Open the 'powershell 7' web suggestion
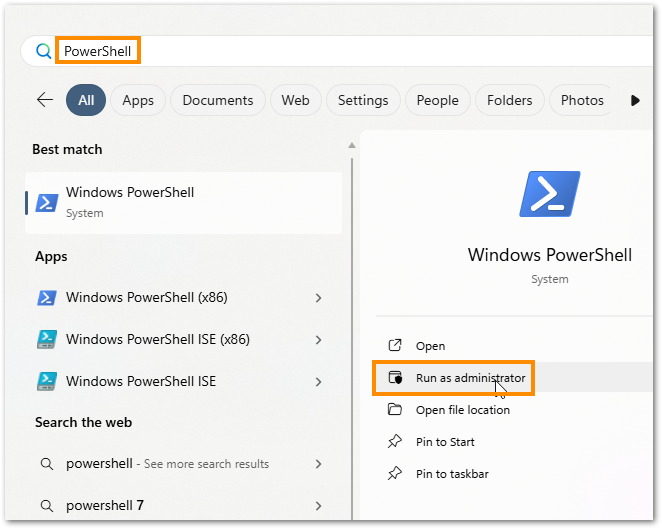662x529 pixels. coord(105,505)
